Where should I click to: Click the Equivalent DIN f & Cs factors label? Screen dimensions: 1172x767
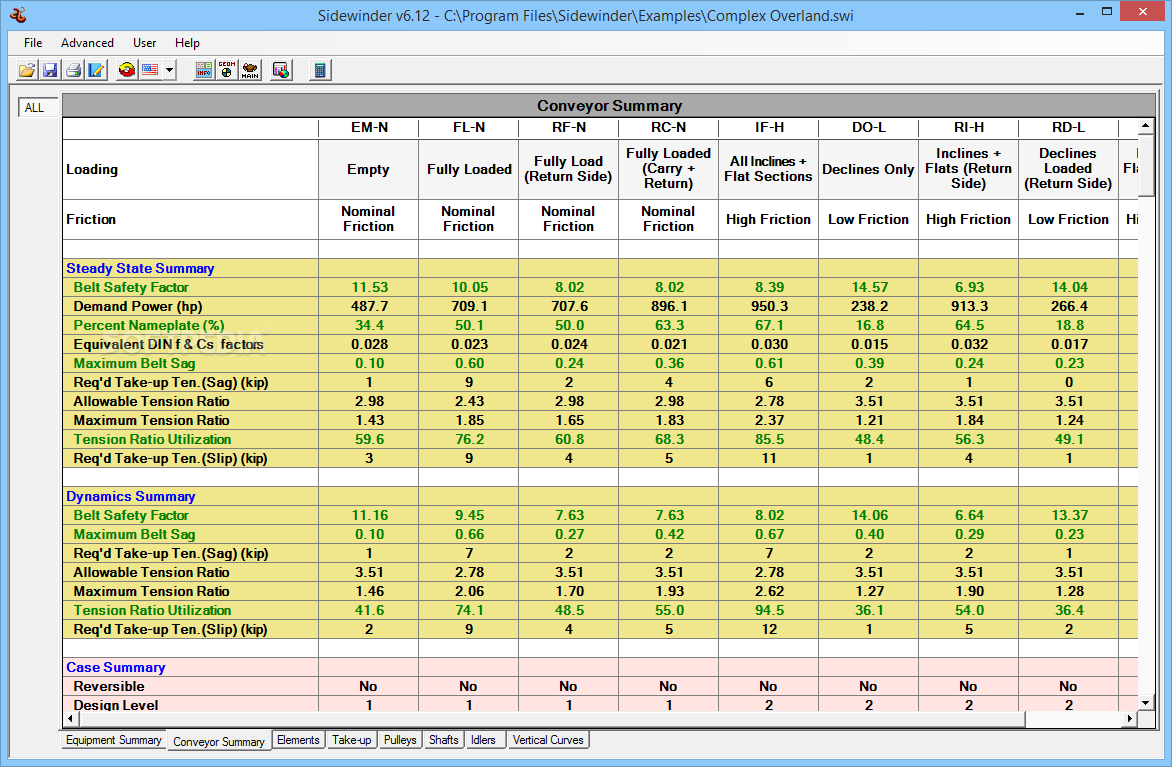point(168,345)
